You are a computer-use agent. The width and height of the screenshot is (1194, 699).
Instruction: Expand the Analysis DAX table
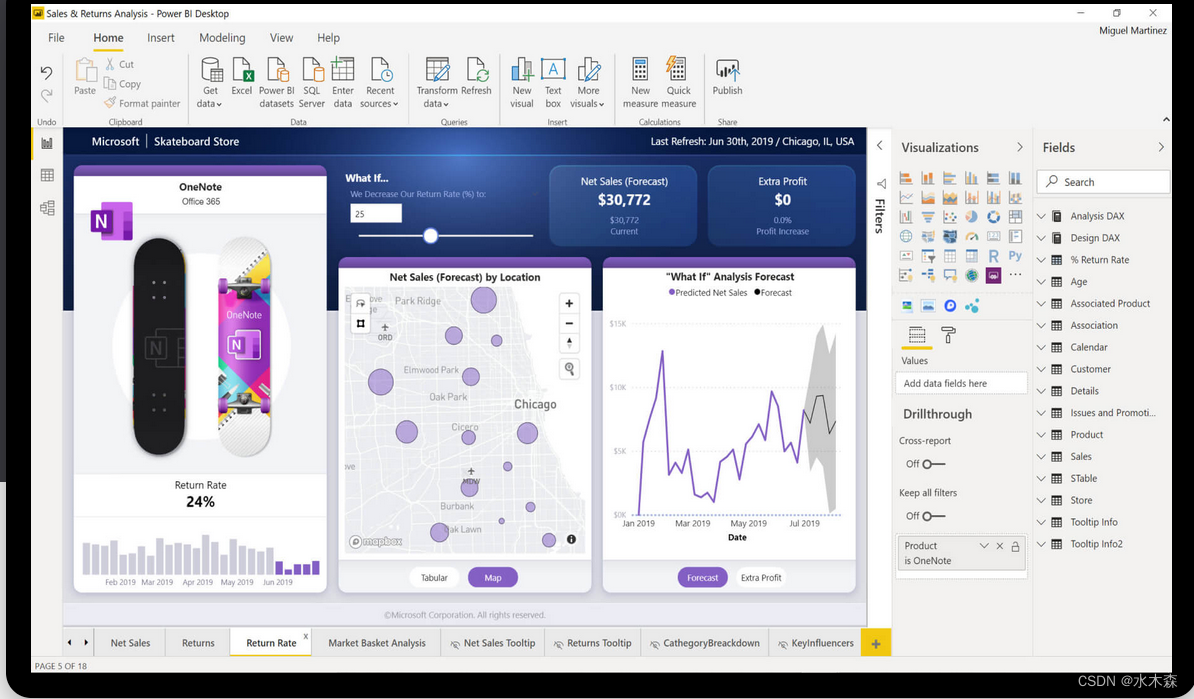[1041, 216]
